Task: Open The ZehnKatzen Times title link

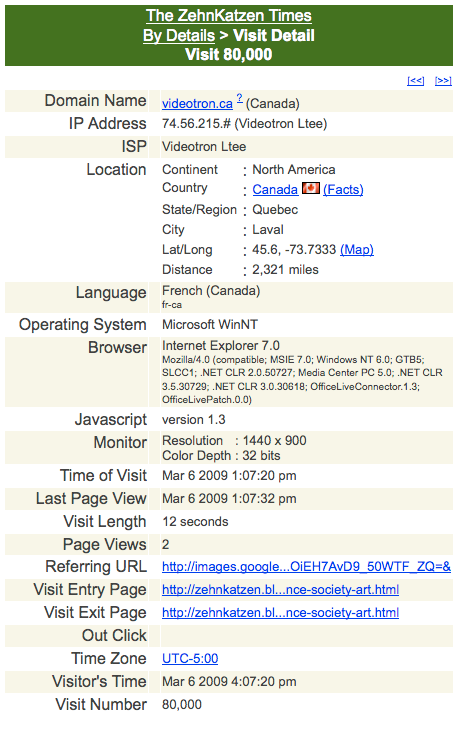Action: pyautogui.click(x=229, y=15)
